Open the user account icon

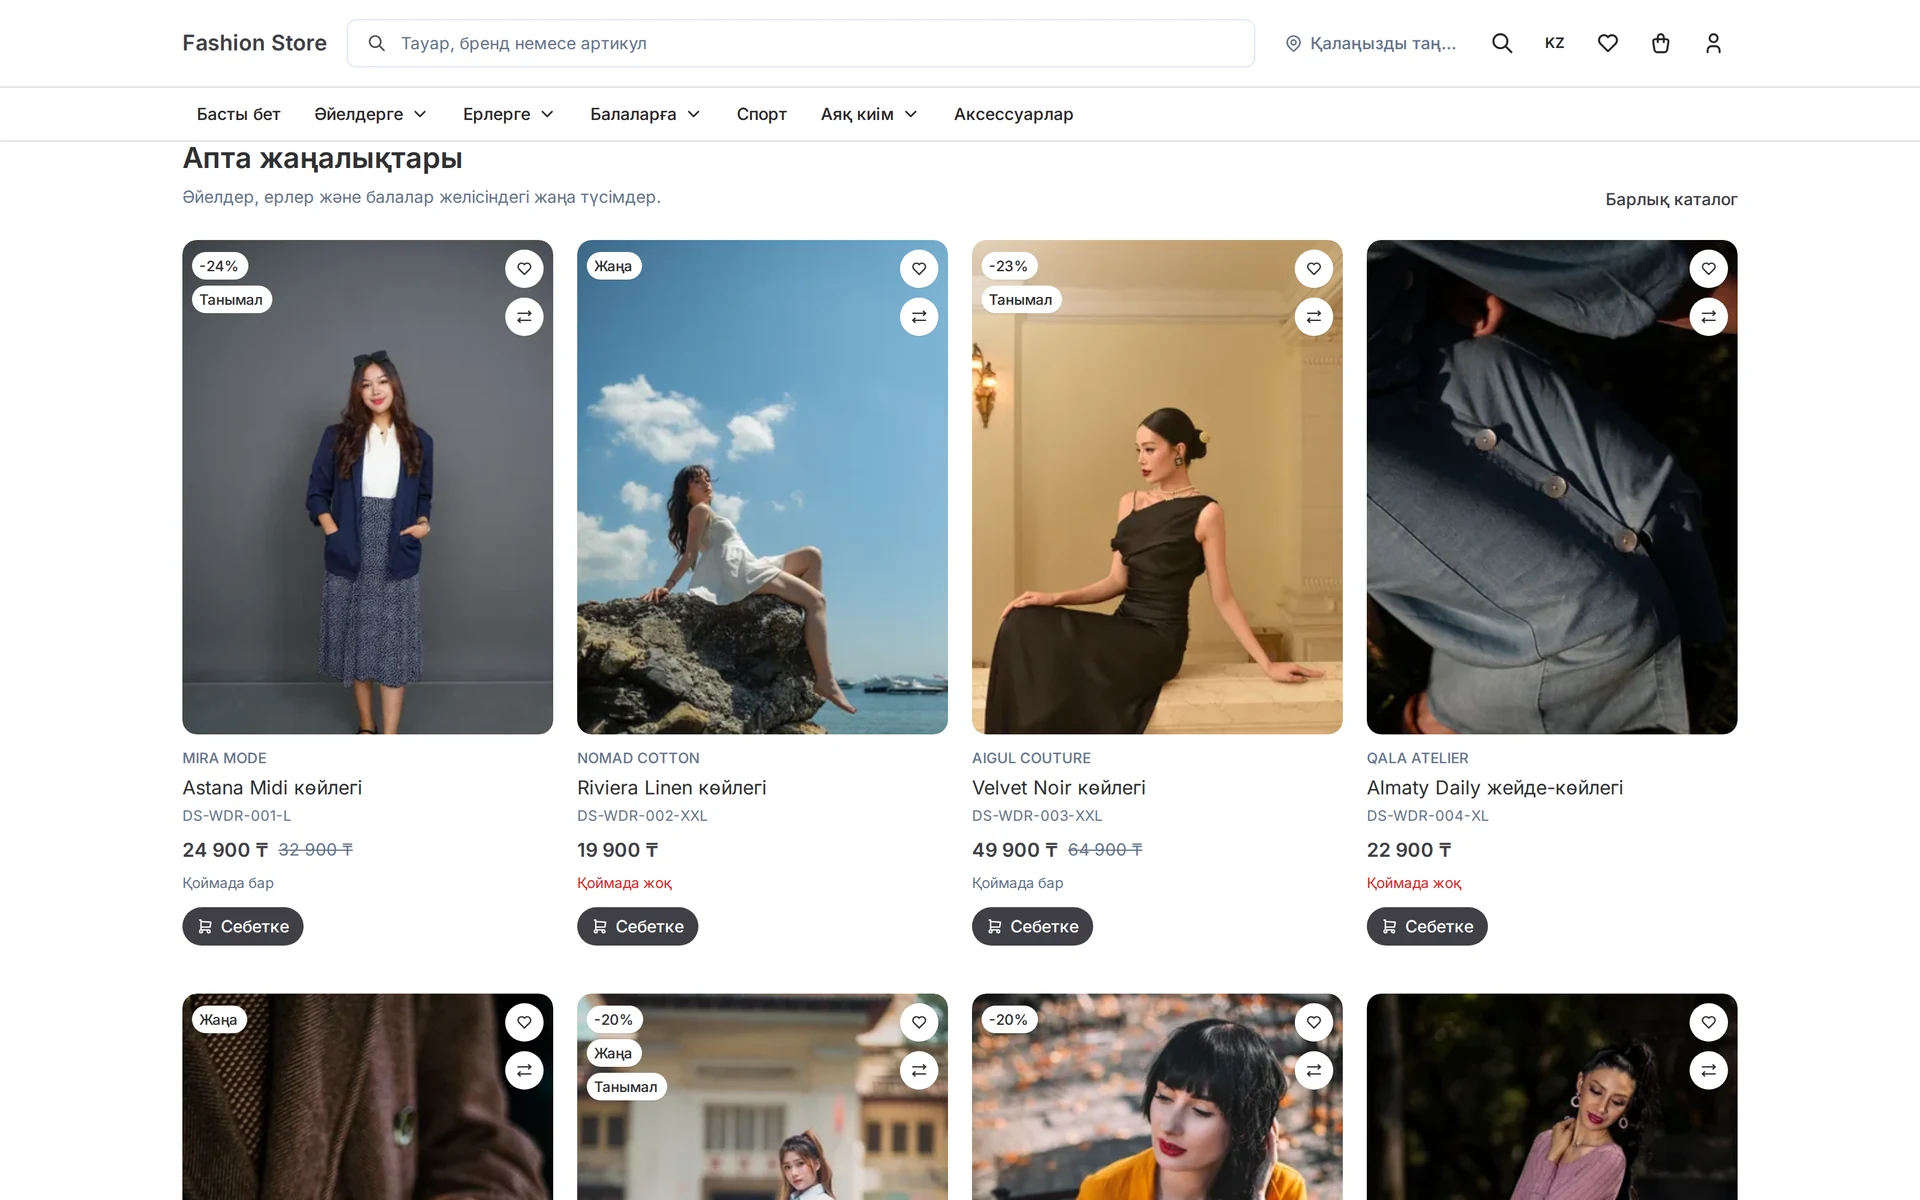click(x=1713, y=43)
